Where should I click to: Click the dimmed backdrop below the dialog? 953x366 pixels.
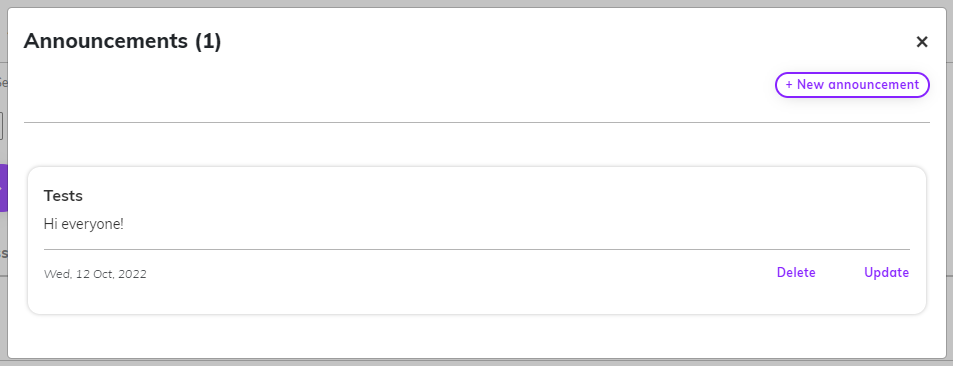(x=476, y=362)
